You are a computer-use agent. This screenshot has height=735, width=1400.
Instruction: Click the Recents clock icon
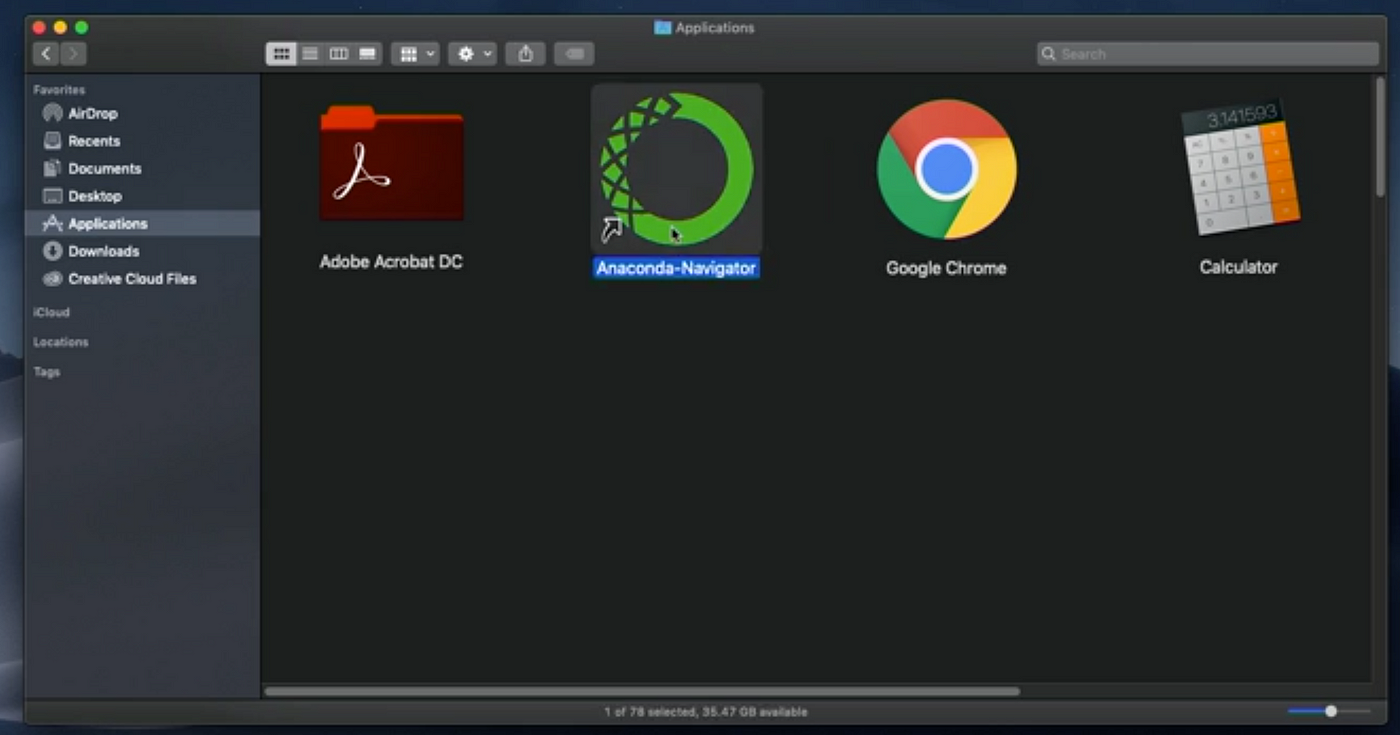[x=52, y=141]
